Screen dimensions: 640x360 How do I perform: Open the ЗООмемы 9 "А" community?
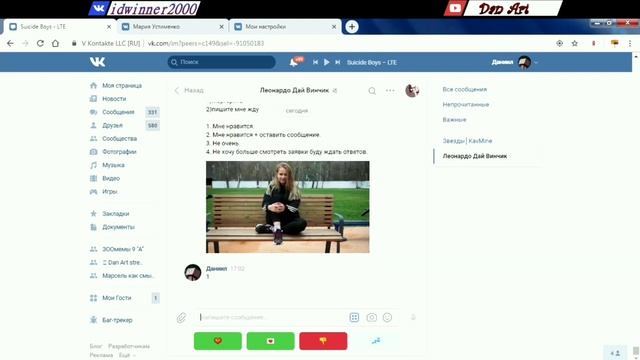[x=122, y=249]
